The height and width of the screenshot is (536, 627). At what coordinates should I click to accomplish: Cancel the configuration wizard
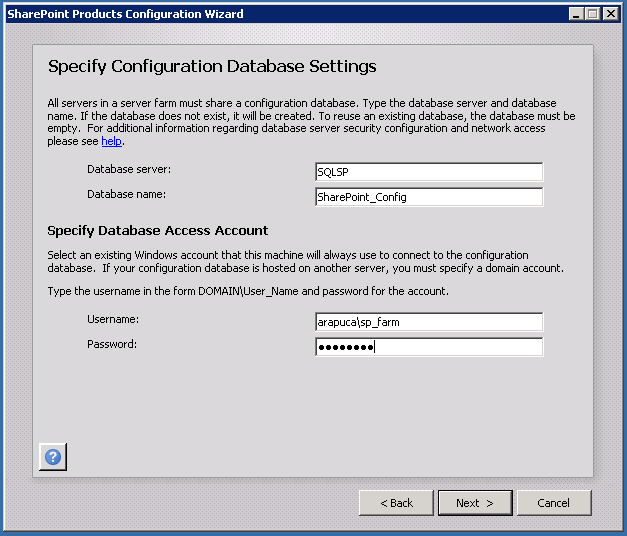click(552, 503)
